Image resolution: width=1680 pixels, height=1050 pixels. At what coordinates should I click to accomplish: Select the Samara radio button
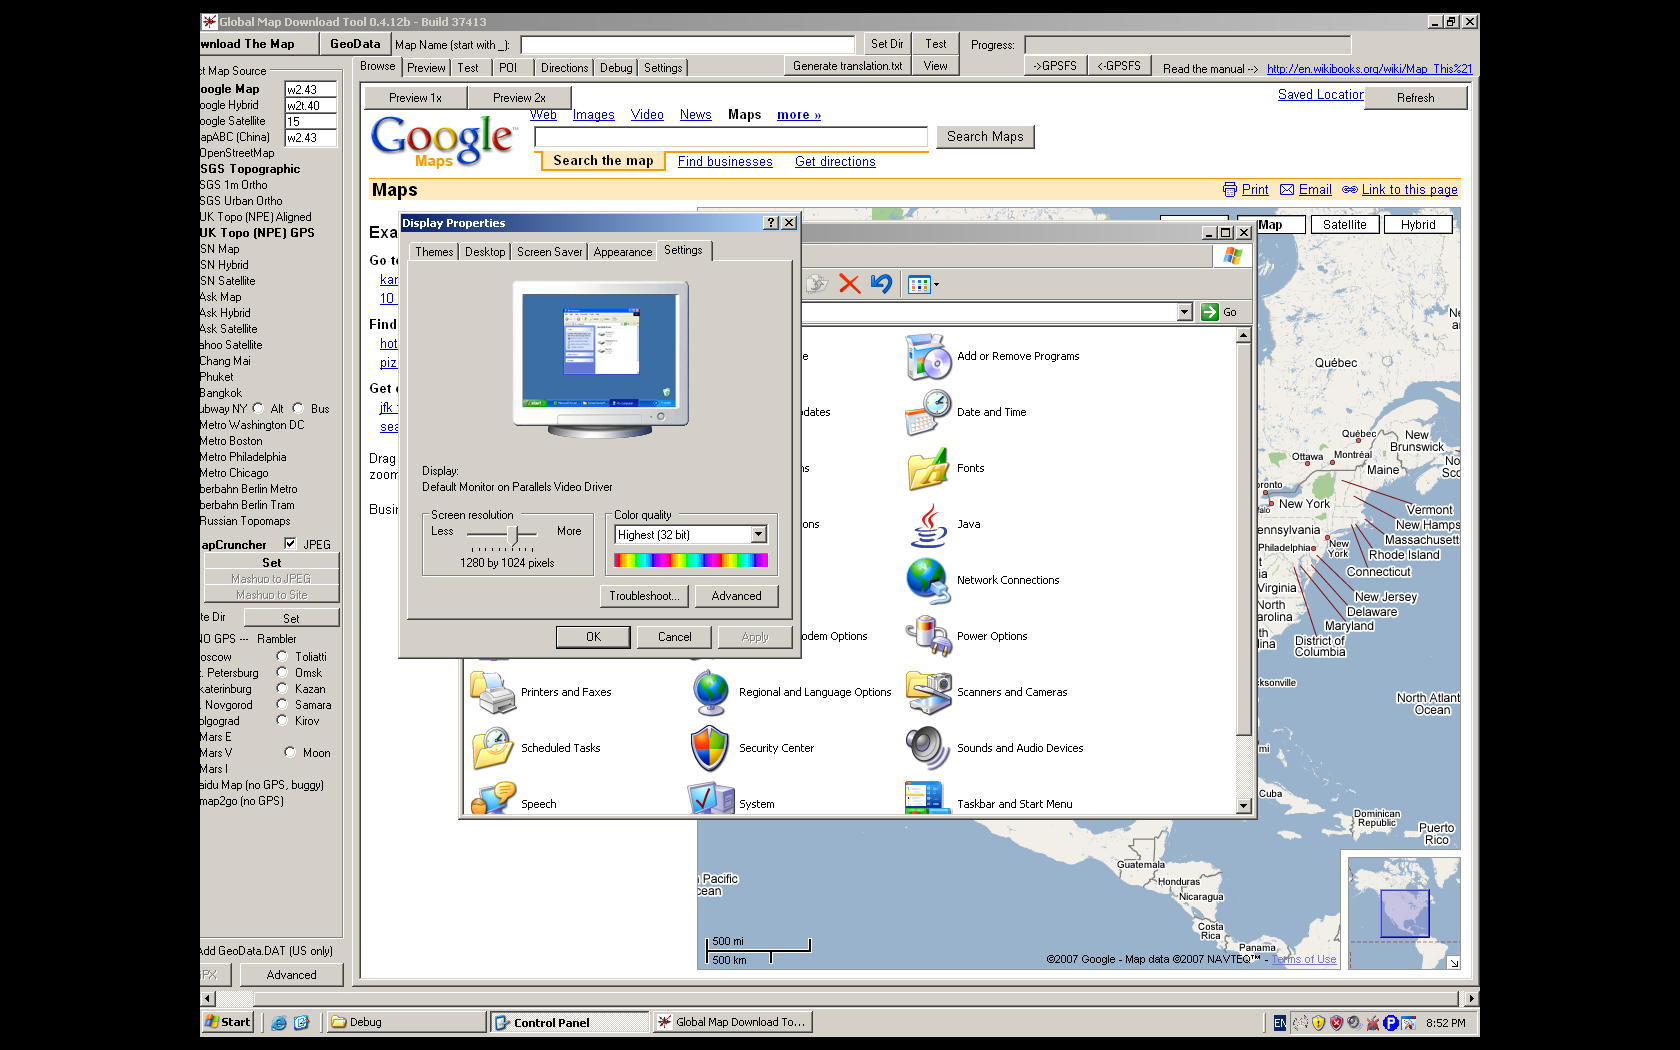[x=282, y=704]
